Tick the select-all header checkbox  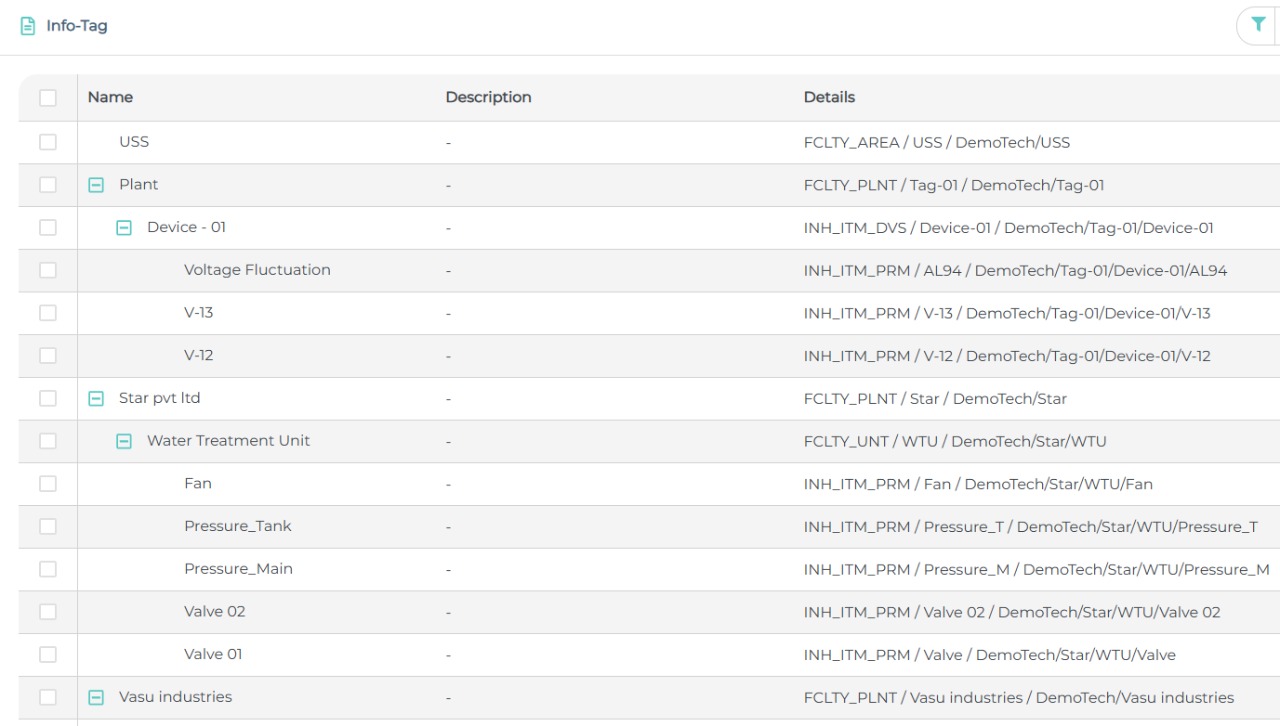pos(48,98)
